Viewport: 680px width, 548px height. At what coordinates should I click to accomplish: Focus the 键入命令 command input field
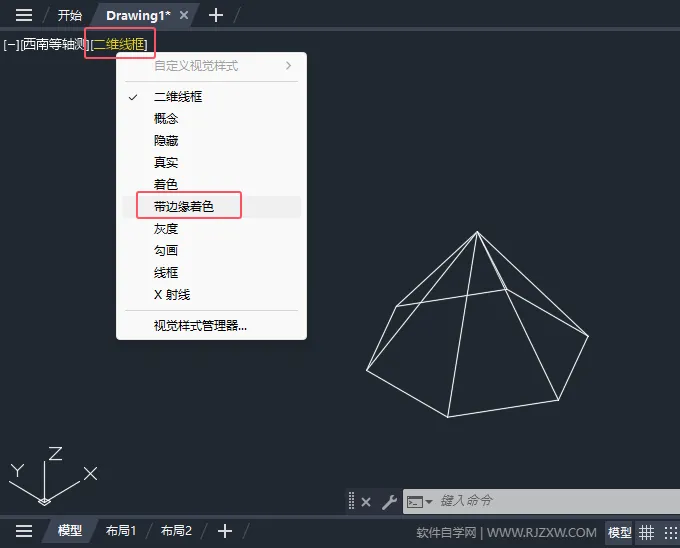coord(557,501)
